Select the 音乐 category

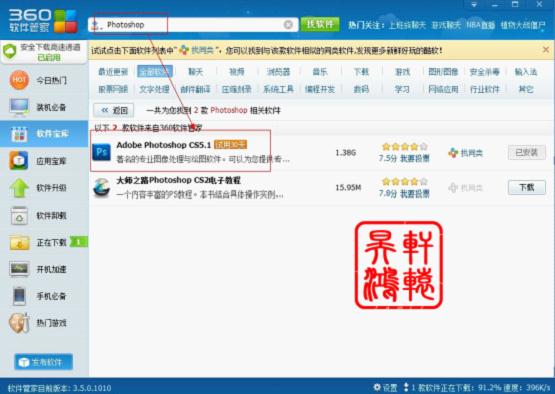320,72
